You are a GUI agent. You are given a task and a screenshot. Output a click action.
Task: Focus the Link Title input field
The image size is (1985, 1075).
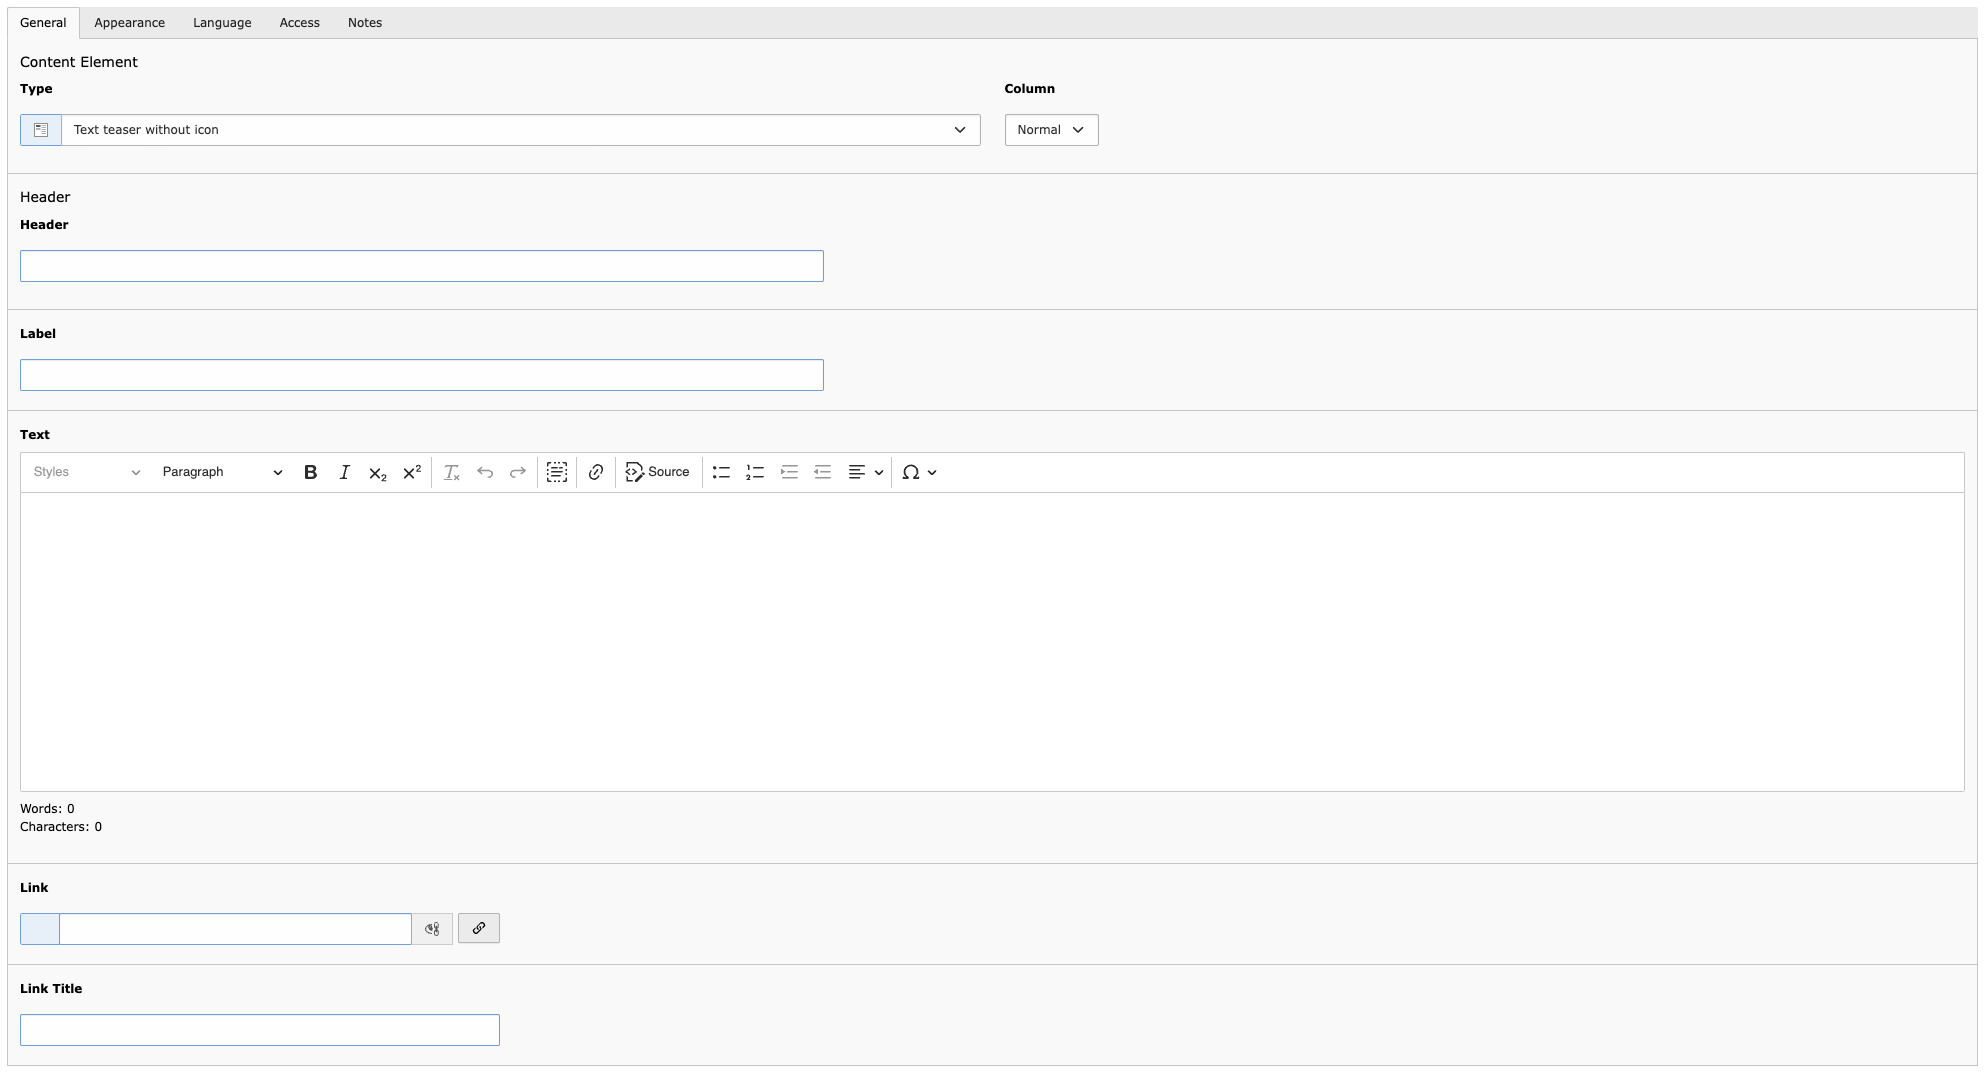coord(259,1030)
